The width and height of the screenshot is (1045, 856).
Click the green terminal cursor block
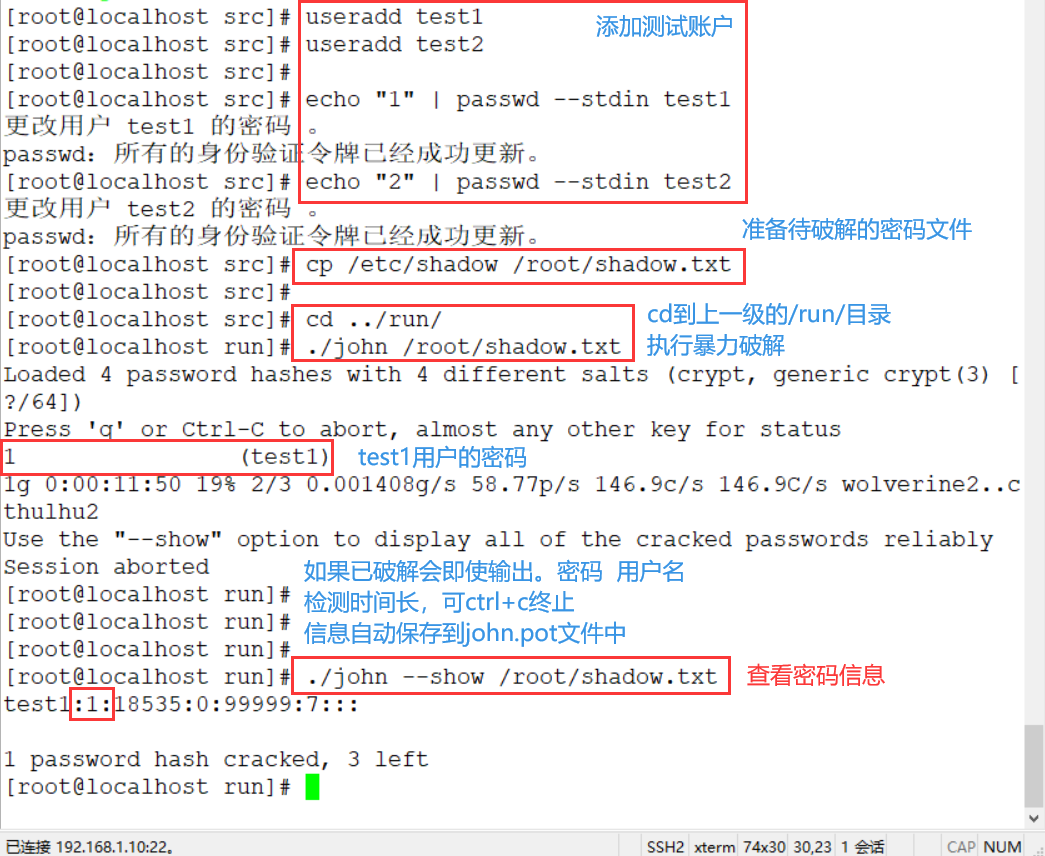pos(312,787)
